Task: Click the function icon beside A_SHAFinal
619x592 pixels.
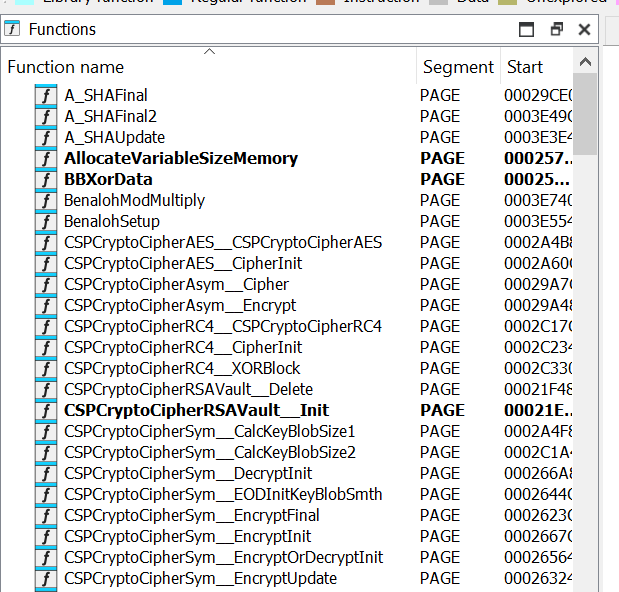Action: [x=46, y=96]
